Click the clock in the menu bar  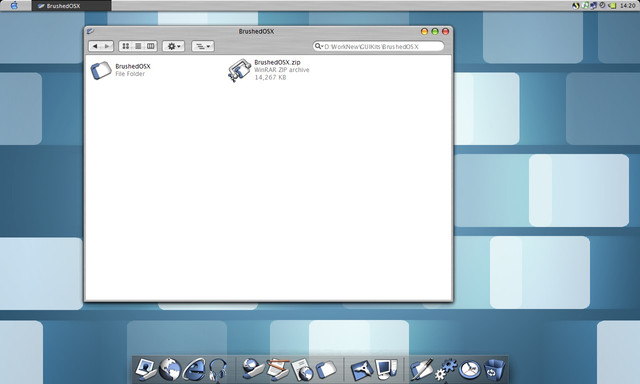pos(627,6)
